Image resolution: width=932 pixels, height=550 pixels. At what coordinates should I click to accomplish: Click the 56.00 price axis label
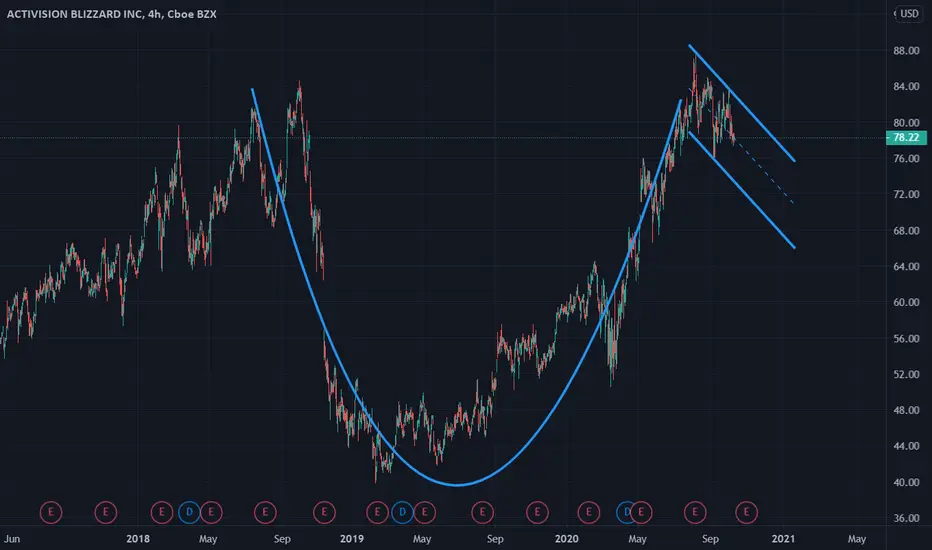[x=906, y=338]
